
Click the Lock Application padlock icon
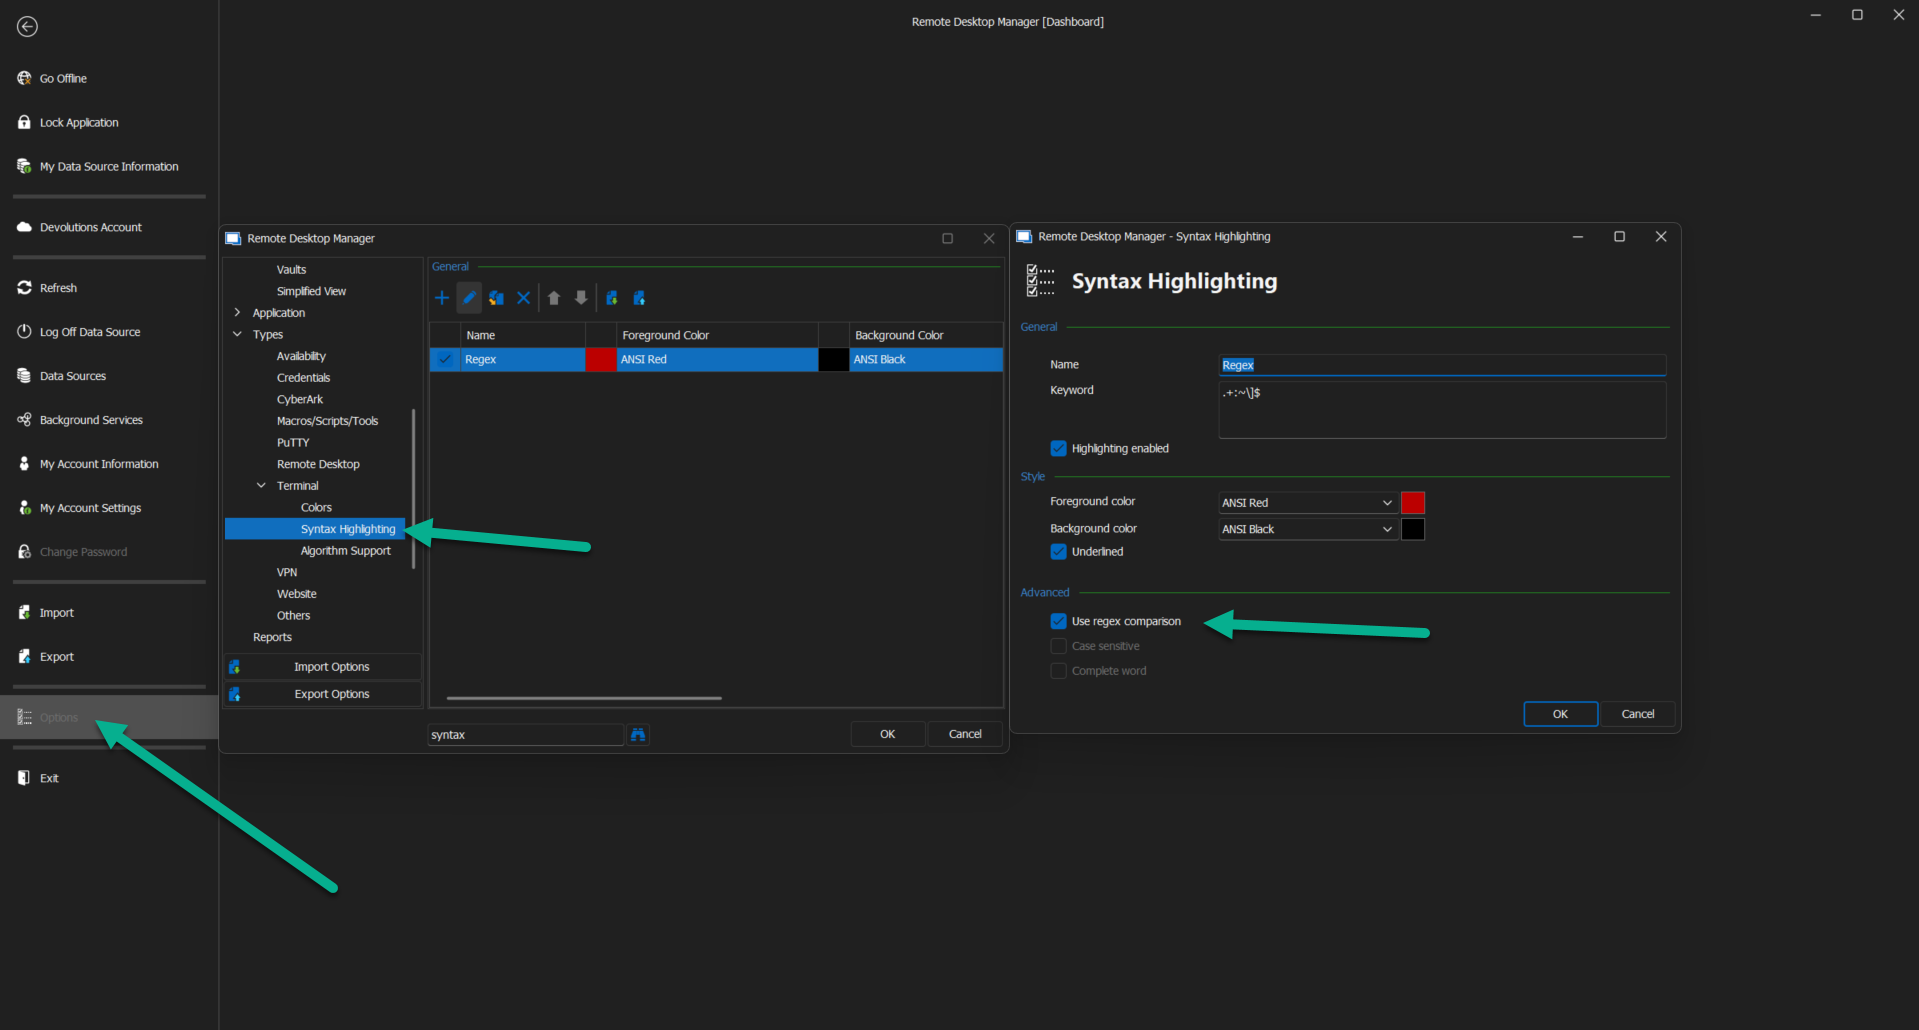tap(24, 122)
